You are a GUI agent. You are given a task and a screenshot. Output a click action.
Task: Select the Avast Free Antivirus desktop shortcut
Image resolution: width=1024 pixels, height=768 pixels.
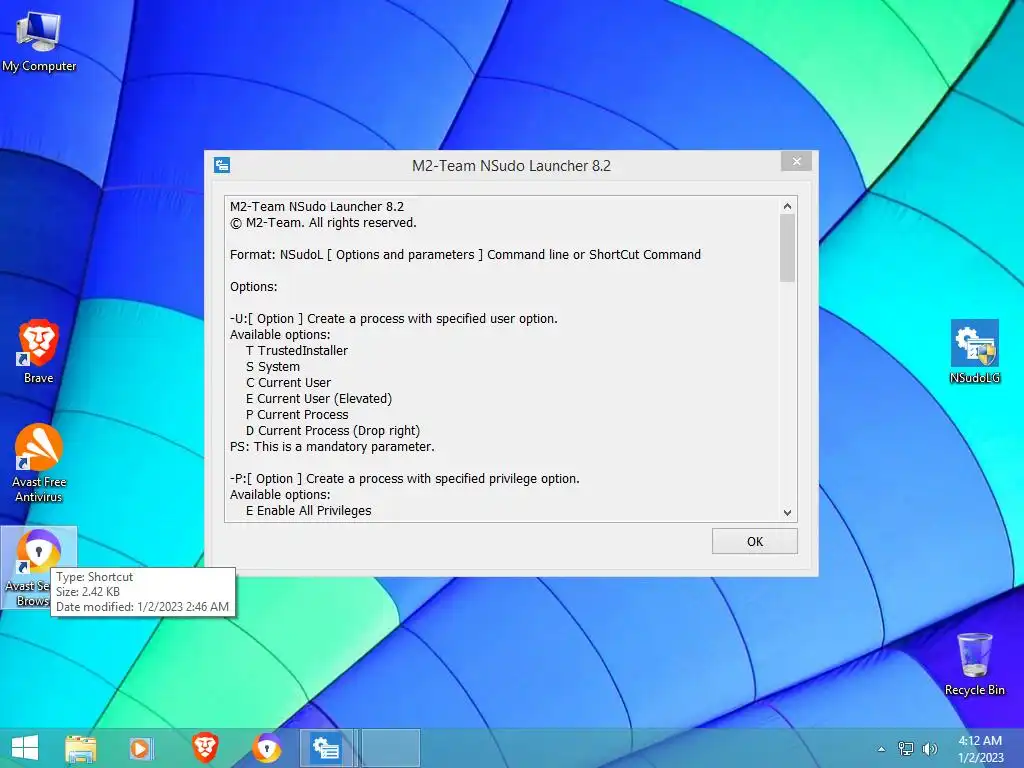pos(39,463)
